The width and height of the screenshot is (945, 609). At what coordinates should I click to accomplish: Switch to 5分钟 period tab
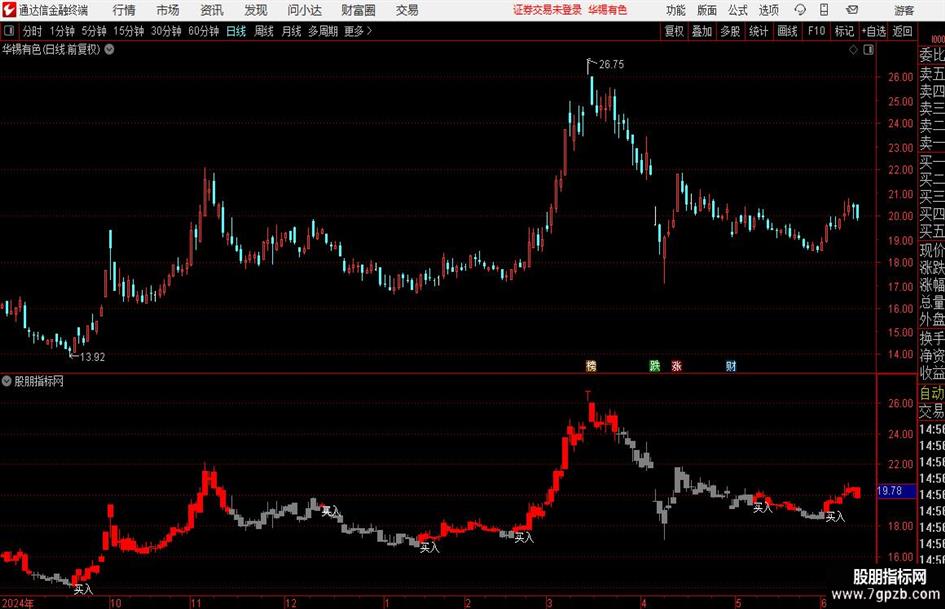click(x=93, y=31)
